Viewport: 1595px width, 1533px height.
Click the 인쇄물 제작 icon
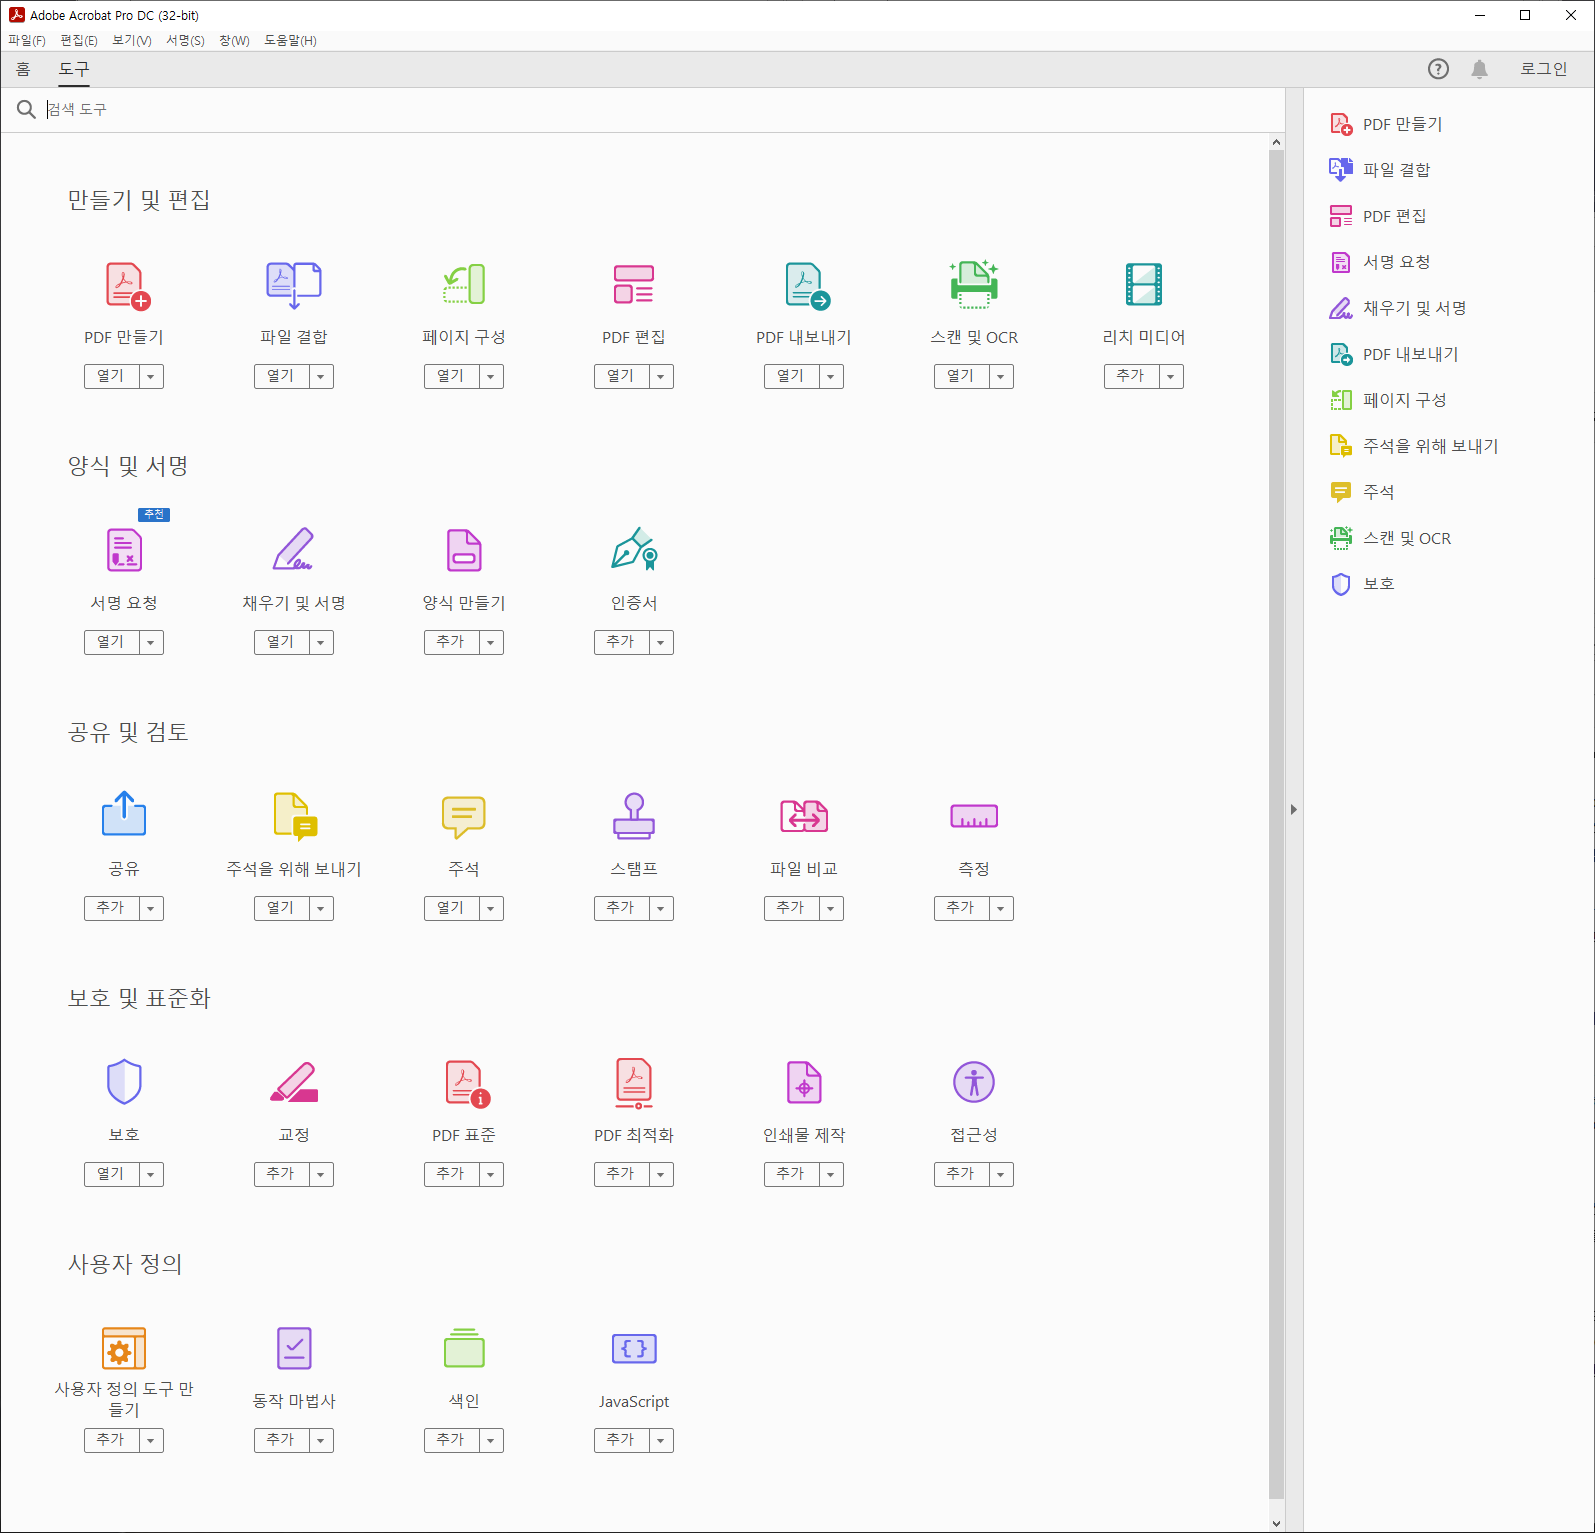click(804, 1082)
